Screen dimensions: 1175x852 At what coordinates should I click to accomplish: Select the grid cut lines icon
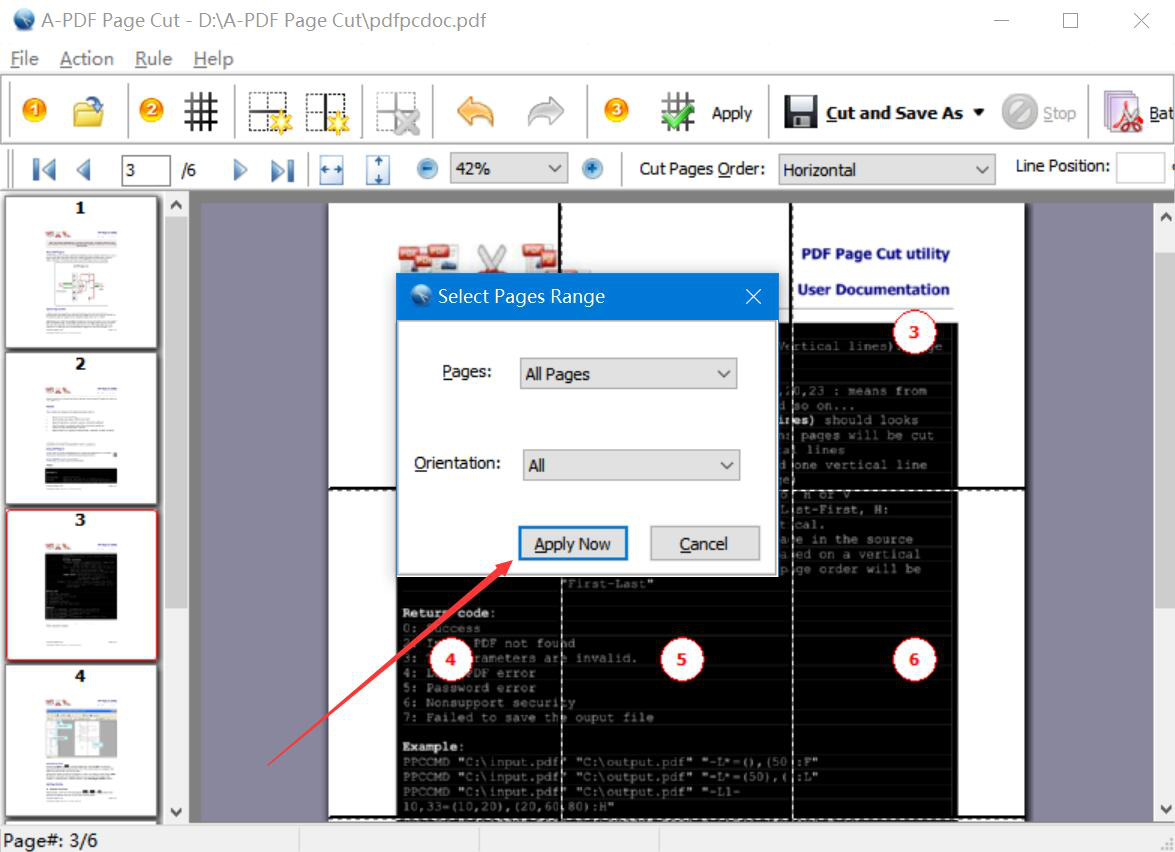(201, 111)
